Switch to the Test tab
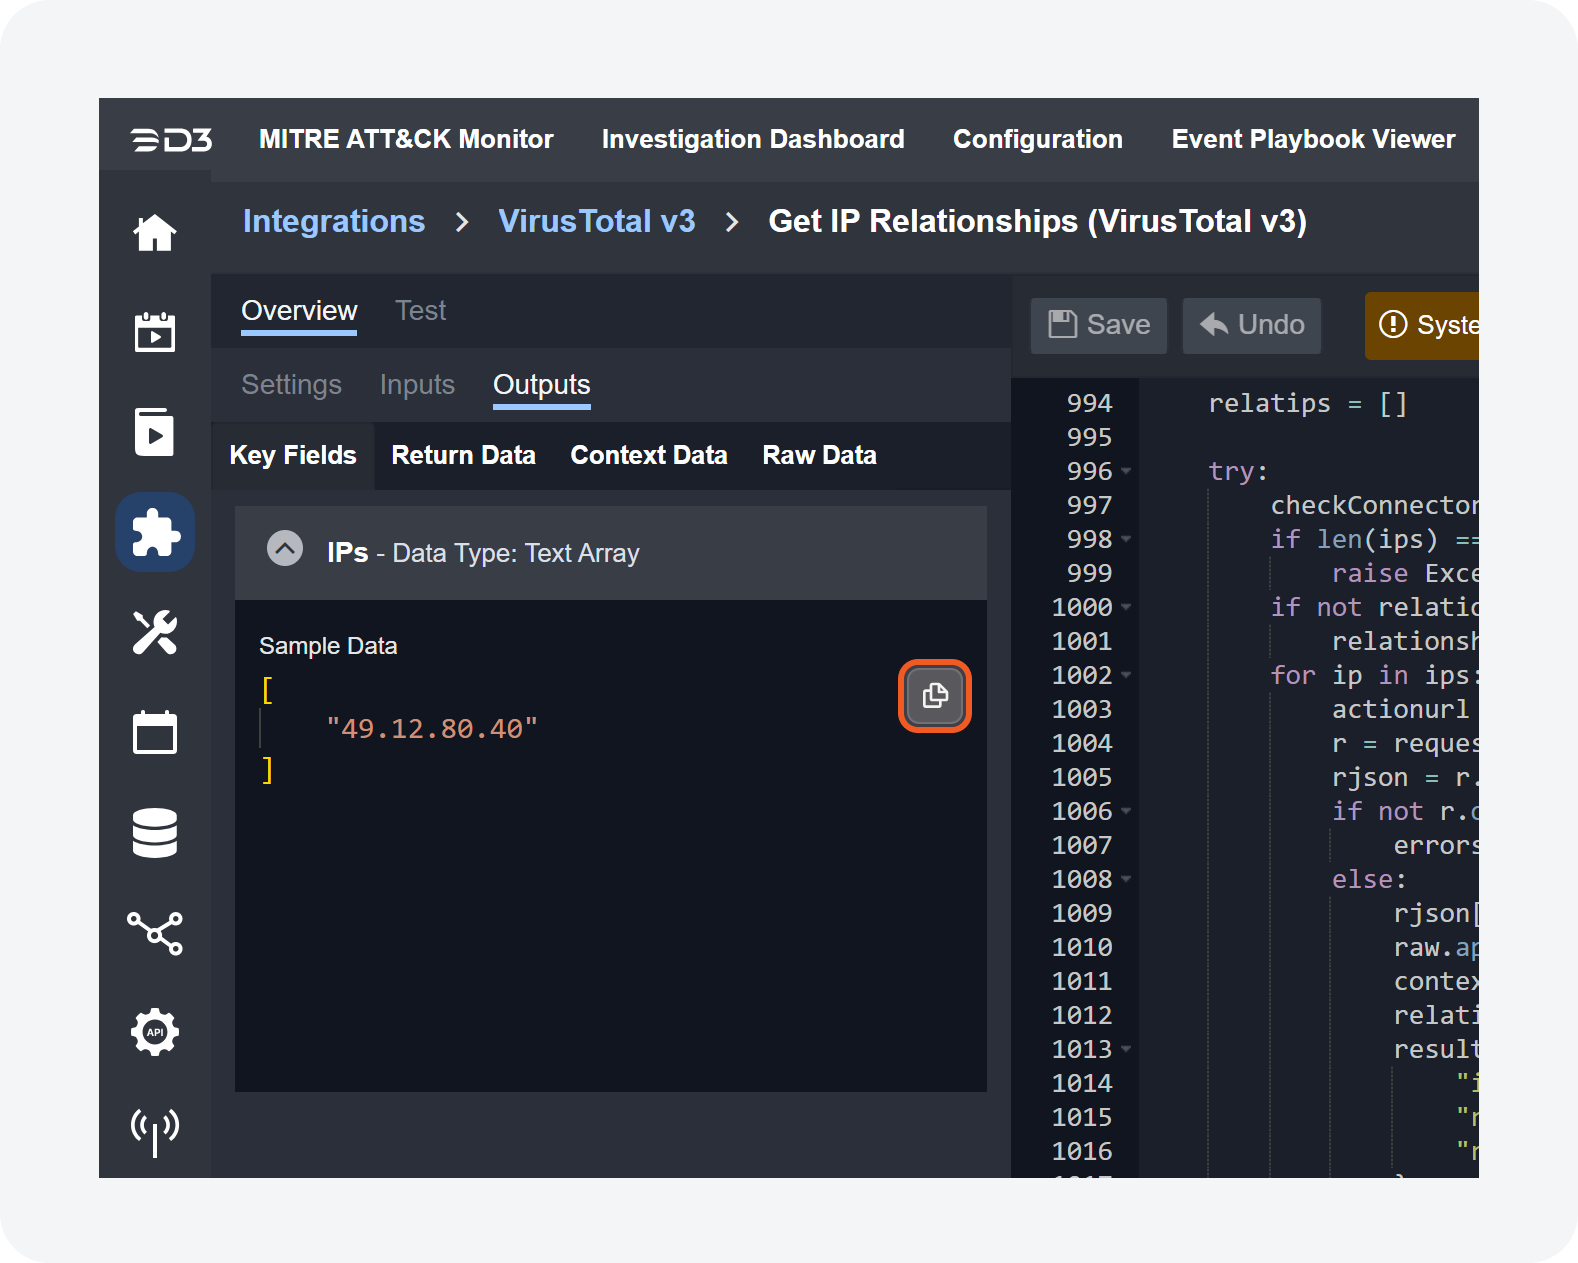This screenshot has width=1578, height=1263. [x=420, y=311]
